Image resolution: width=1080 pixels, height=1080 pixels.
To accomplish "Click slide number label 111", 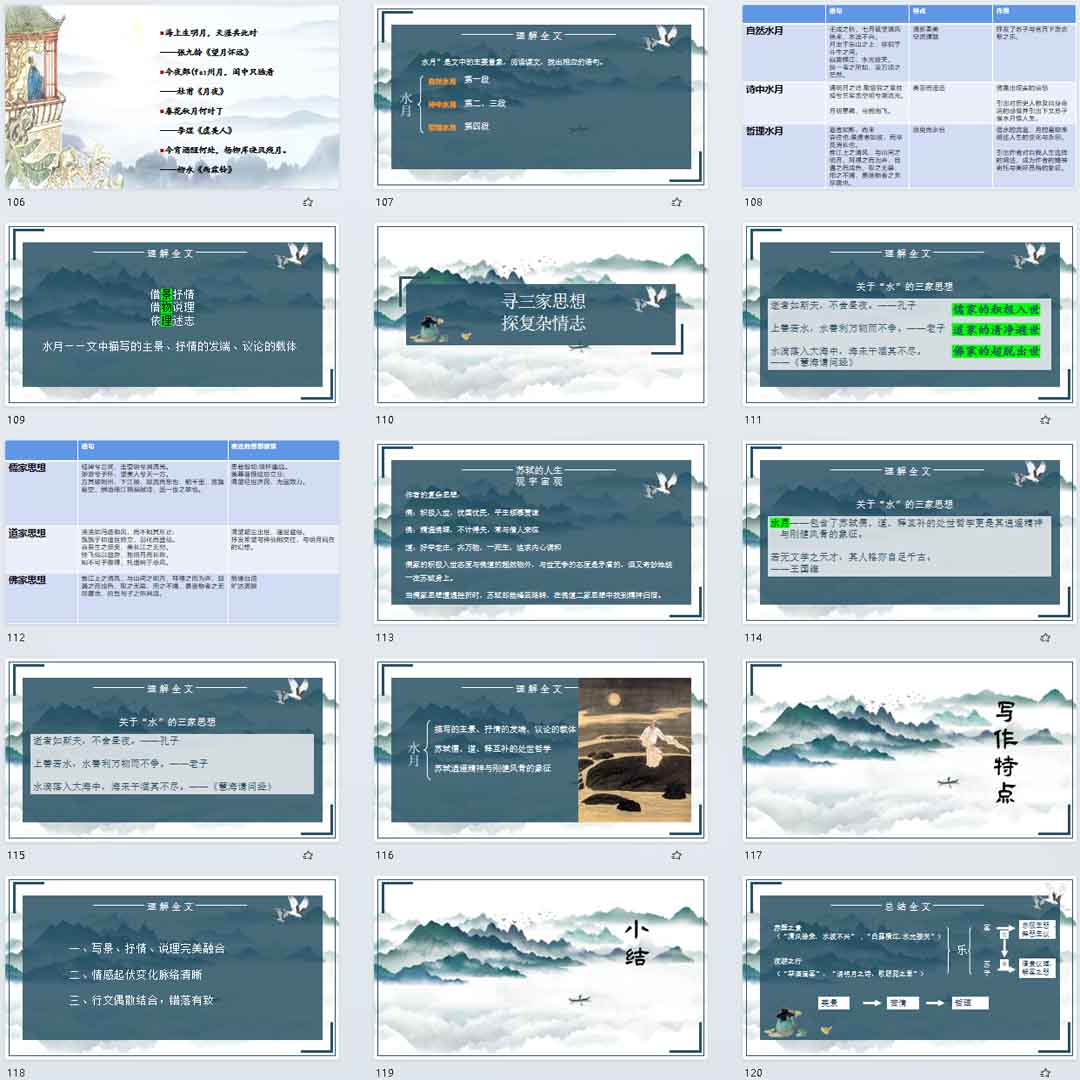I will coord(753,419).
